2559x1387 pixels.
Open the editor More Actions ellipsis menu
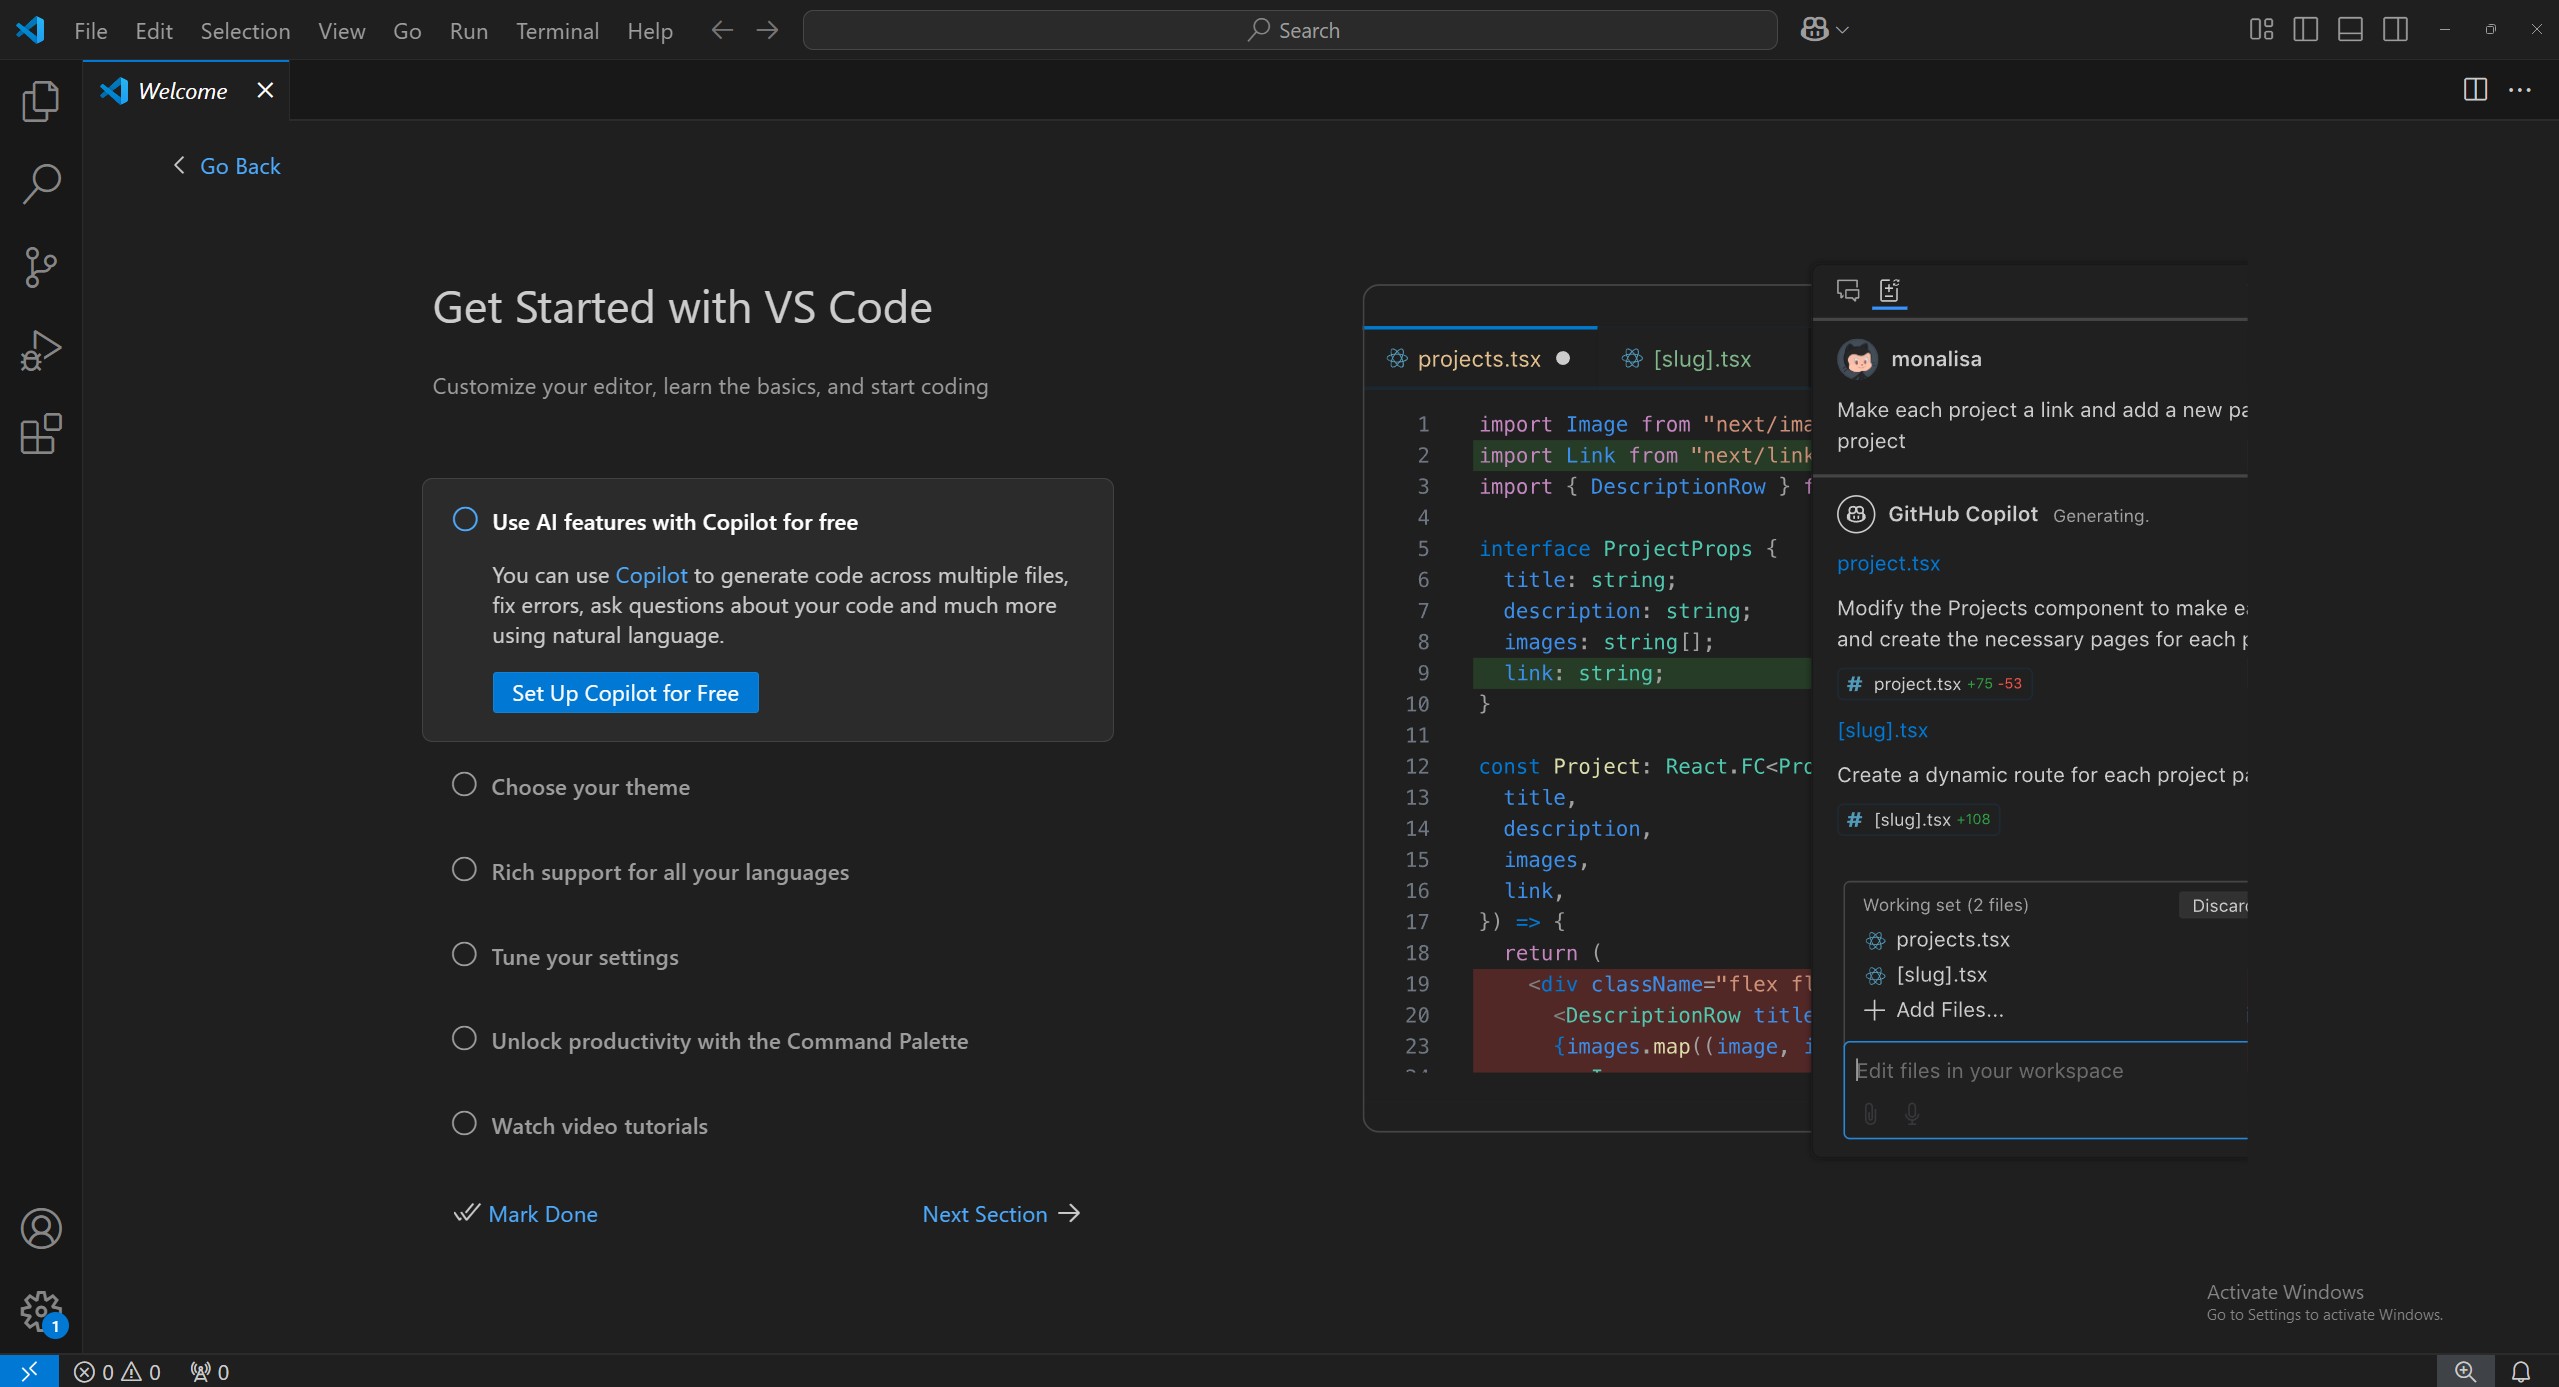point(2520,90)
